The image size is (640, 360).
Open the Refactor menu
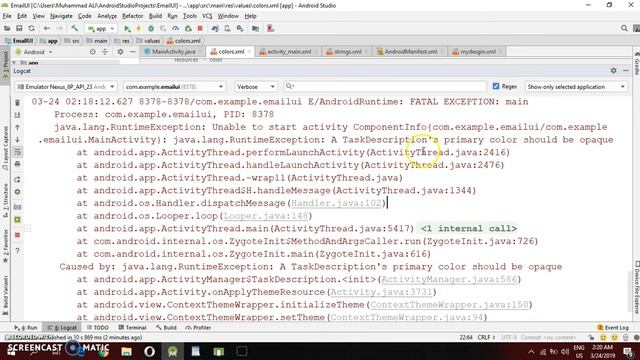click(133, 16)
